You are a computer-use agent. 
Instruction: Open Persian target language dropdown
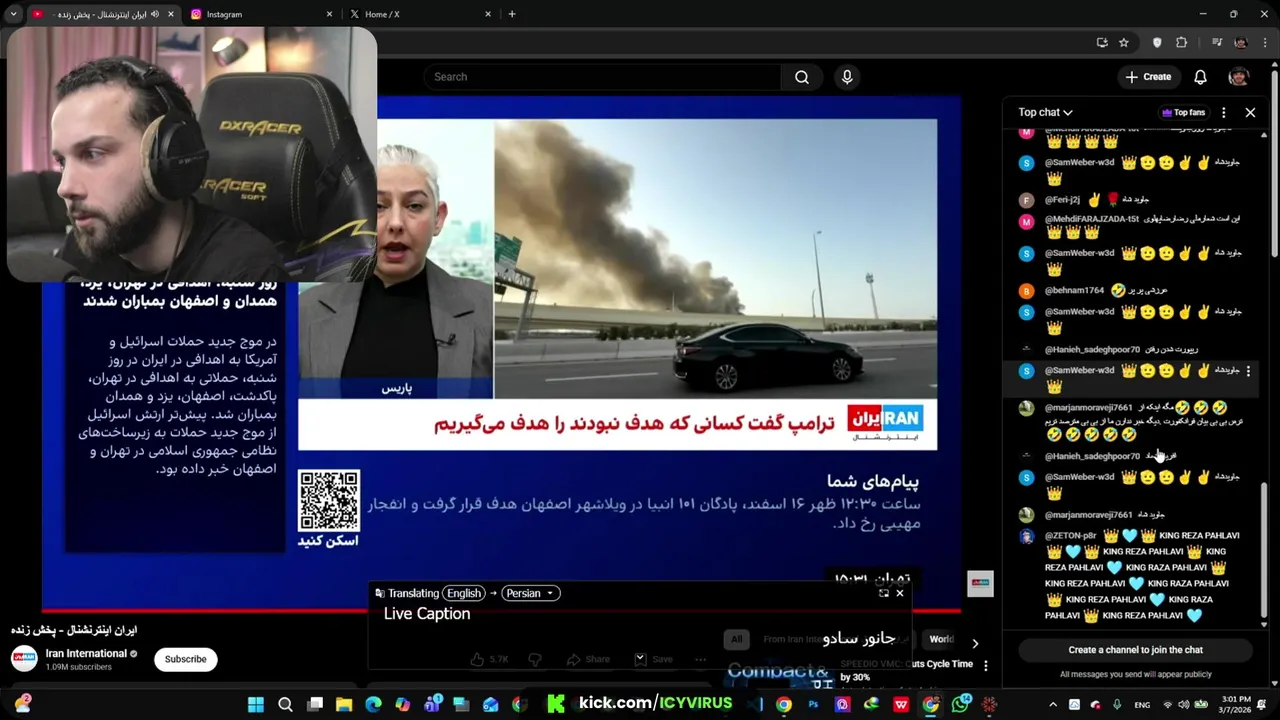[530, 593]
